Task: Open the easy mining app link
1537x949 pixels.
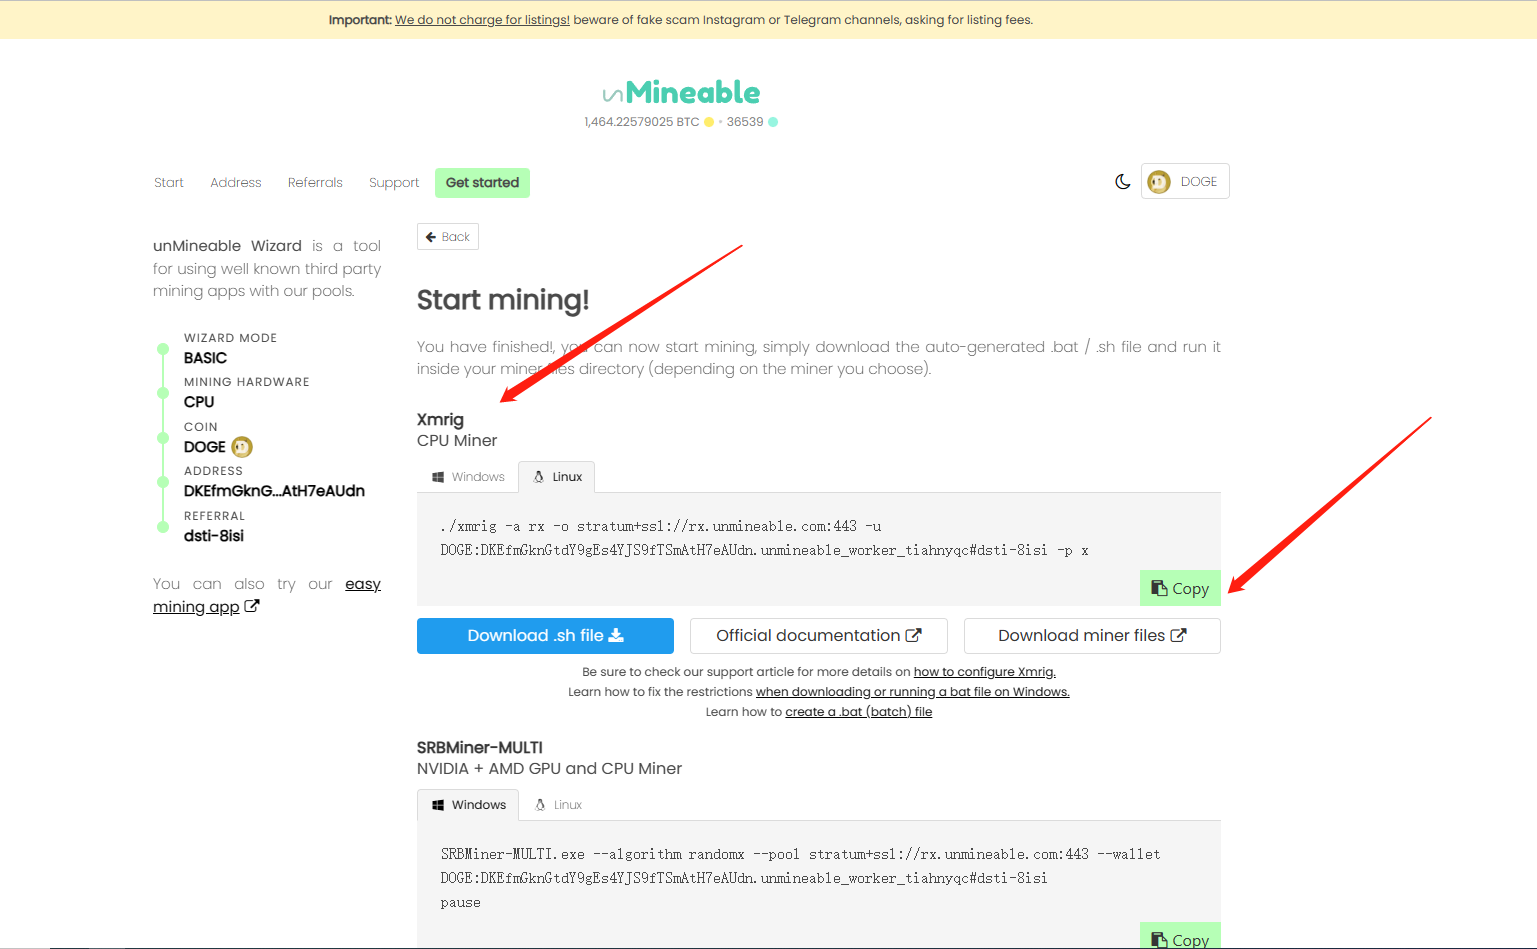Action: 267,596
